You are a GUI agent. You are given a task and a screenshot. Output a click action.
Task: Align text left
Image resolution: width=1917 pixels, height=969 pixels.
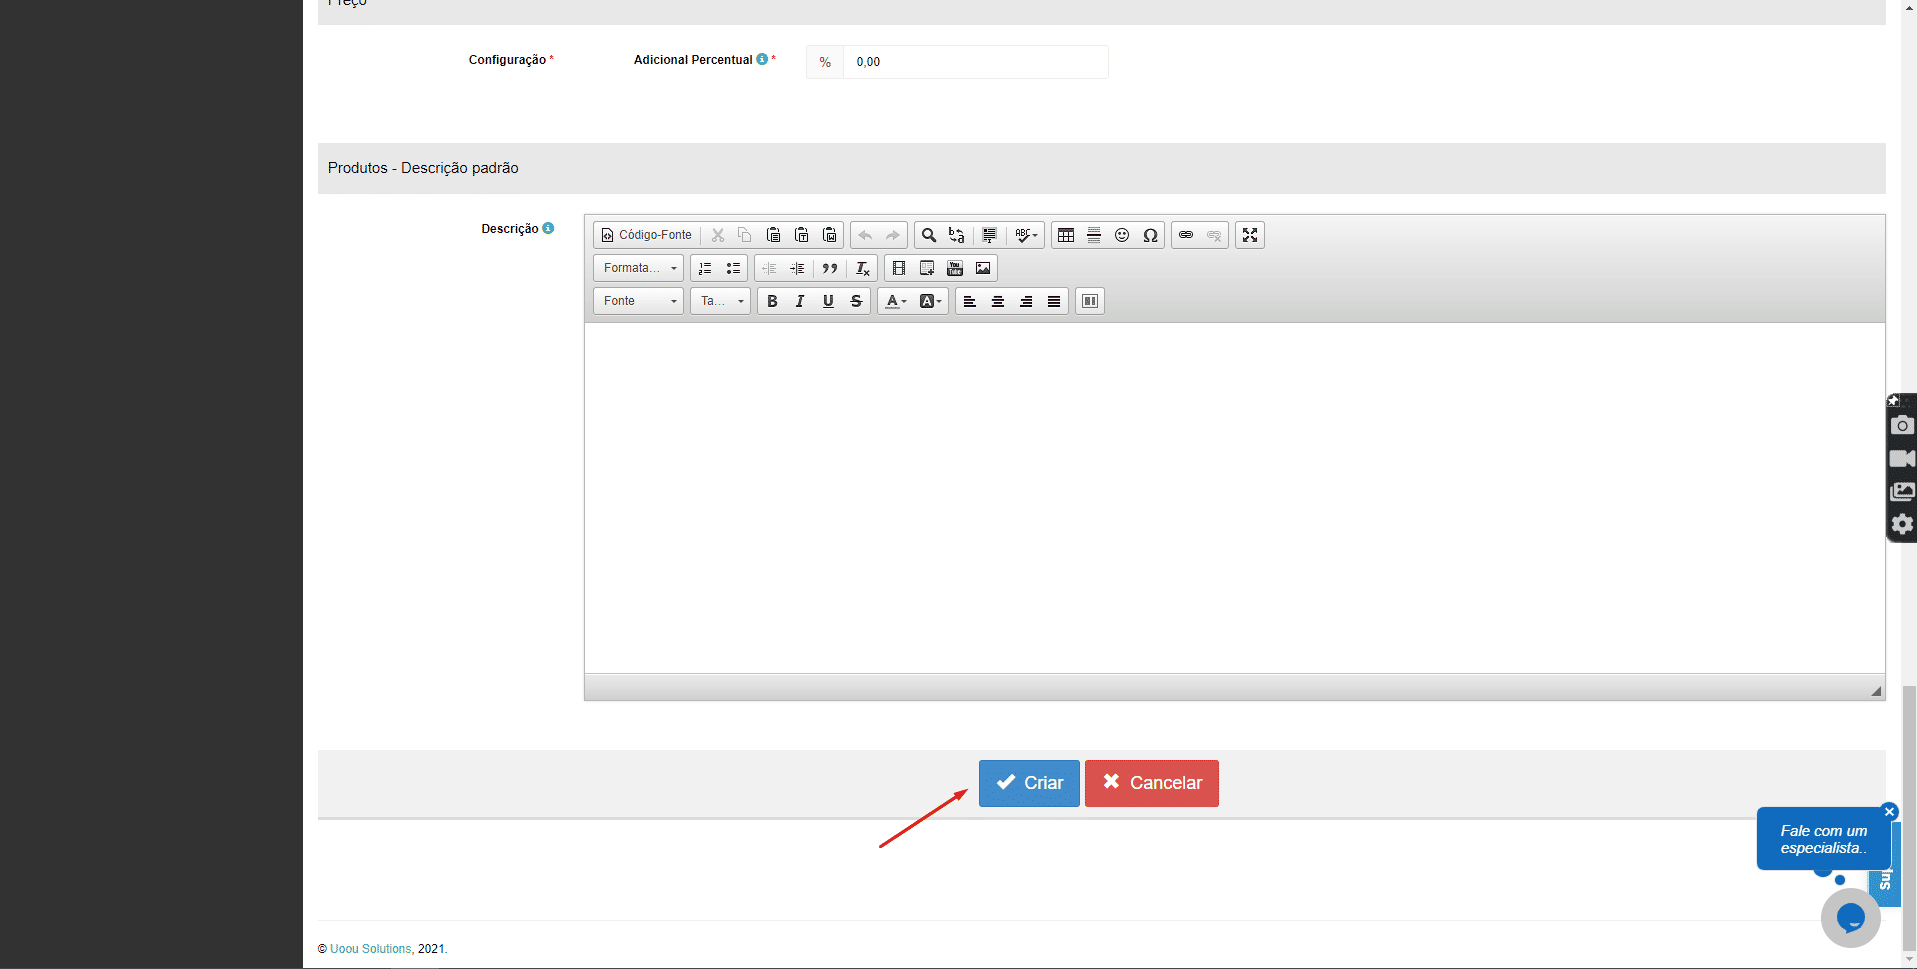coord(970,301)
